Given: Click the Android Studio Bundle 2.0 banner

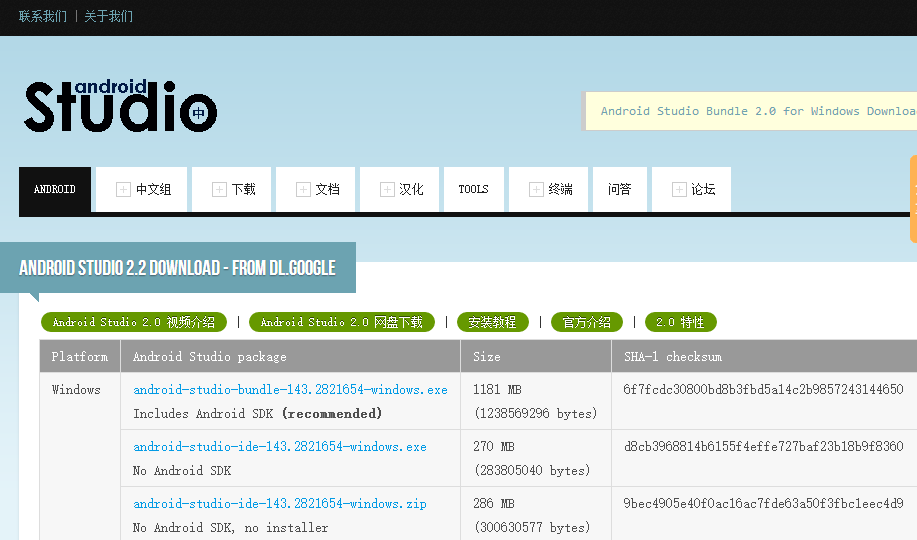Looking at the screenshot, I should click(x=751, y=111).
